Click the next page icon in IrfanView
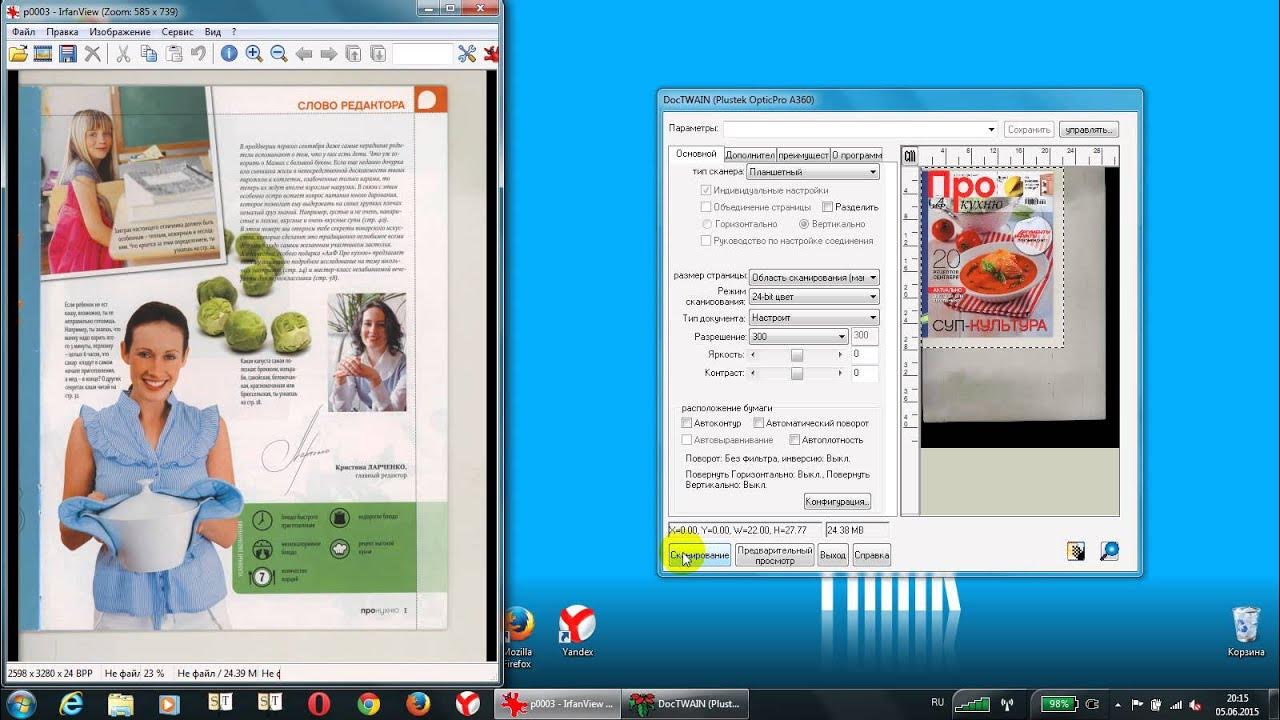Viewport: 1280px width, 720px height. [x=379, y=54]
